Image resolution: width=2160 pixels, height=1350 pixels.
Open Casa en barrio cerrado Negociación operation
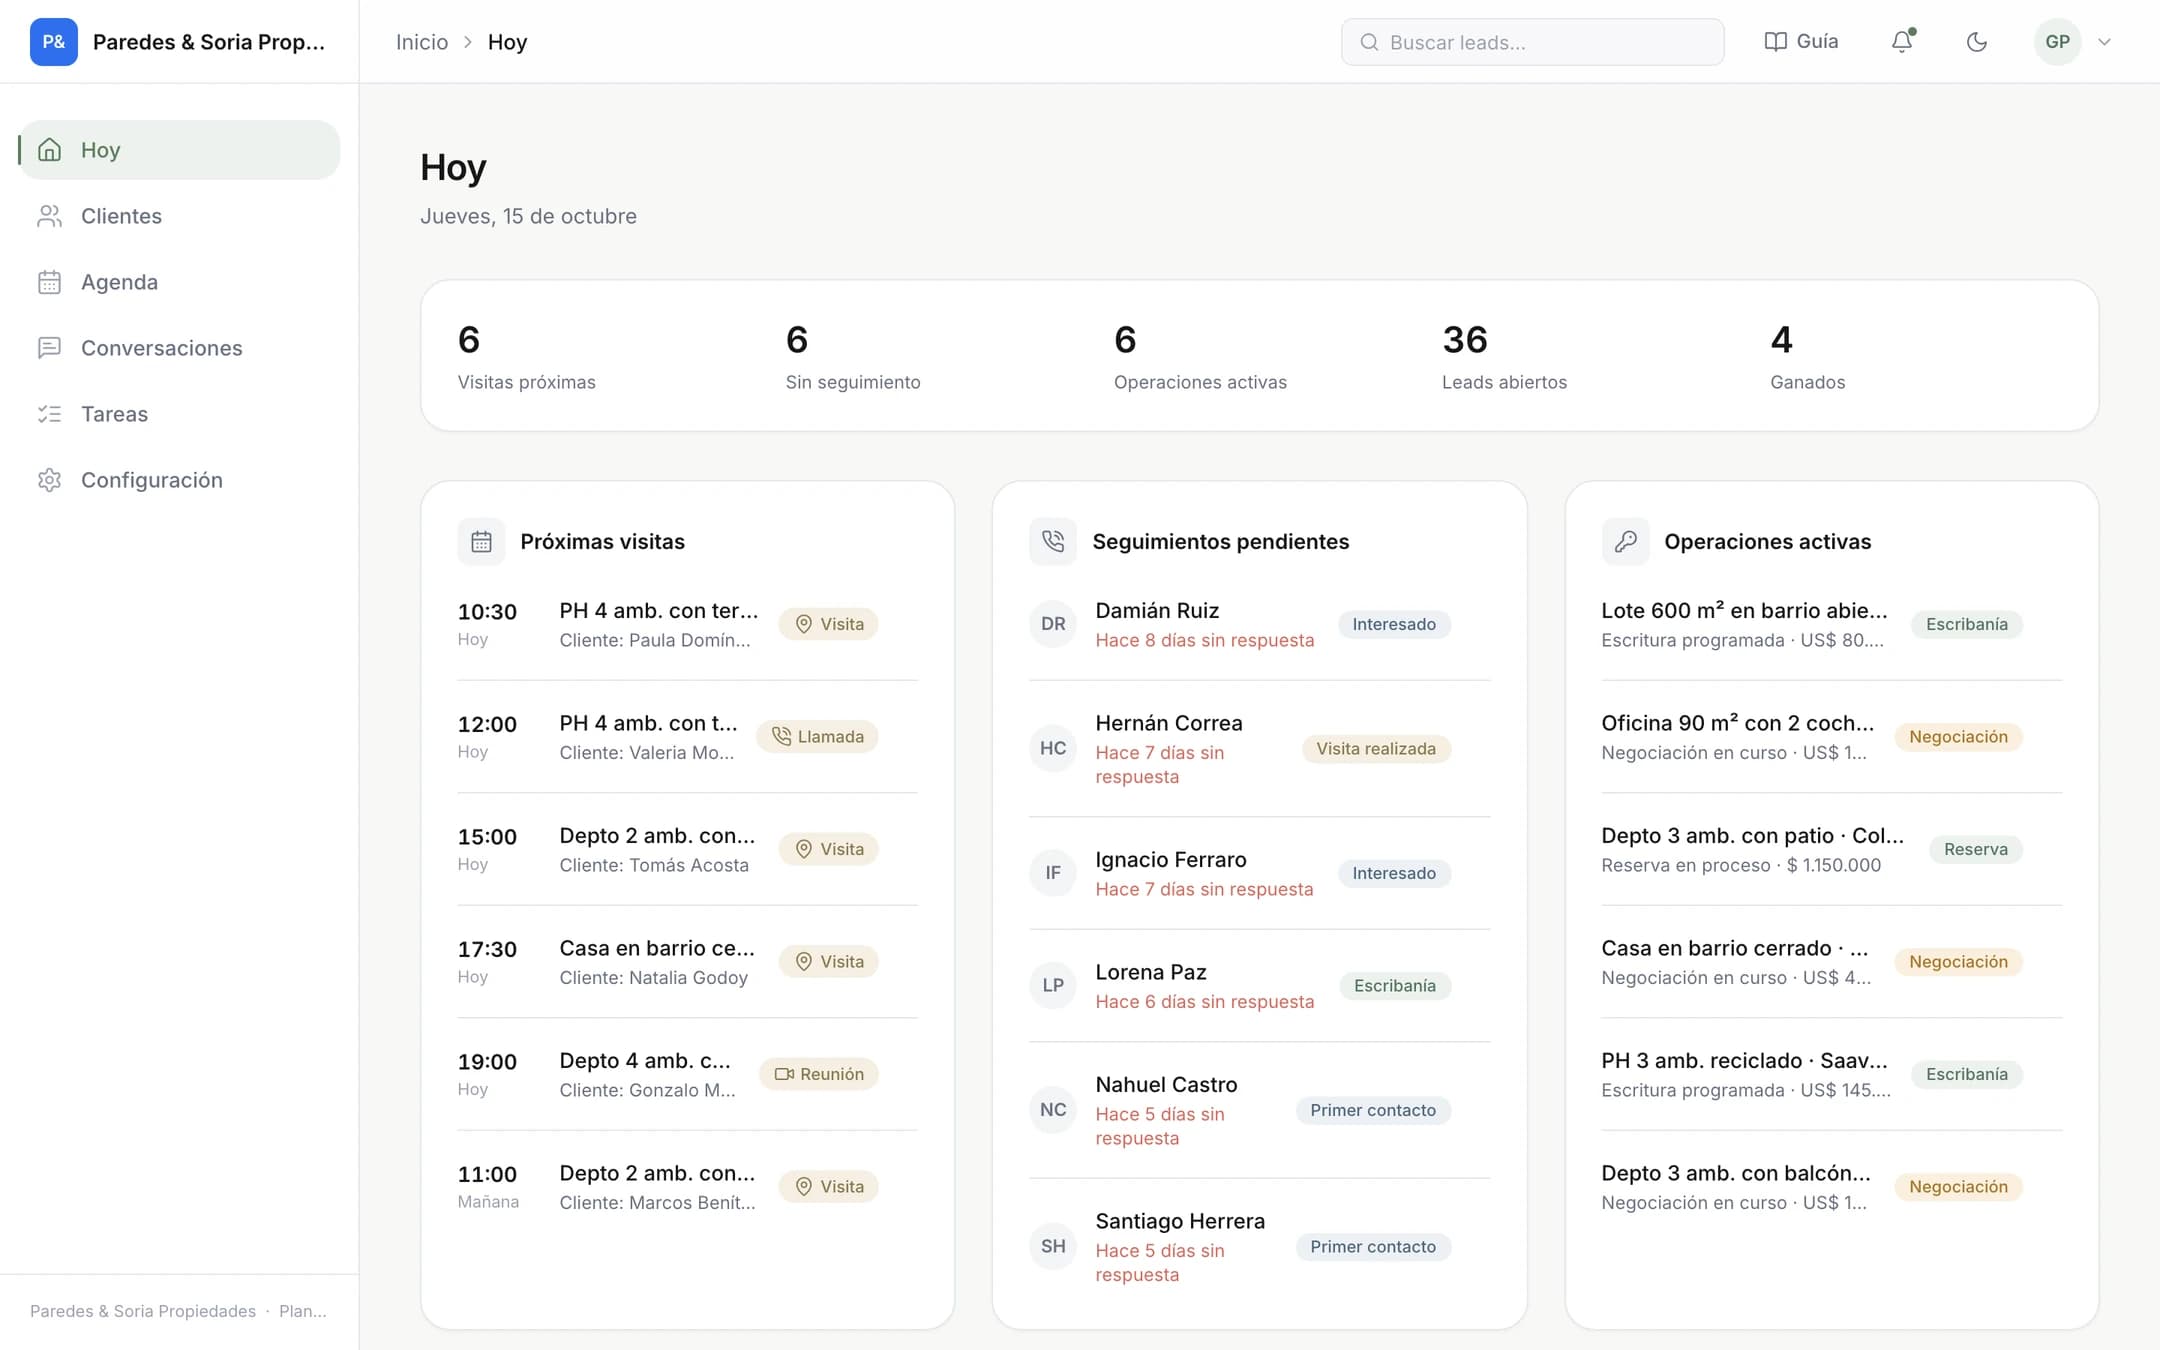(1831, 962)
